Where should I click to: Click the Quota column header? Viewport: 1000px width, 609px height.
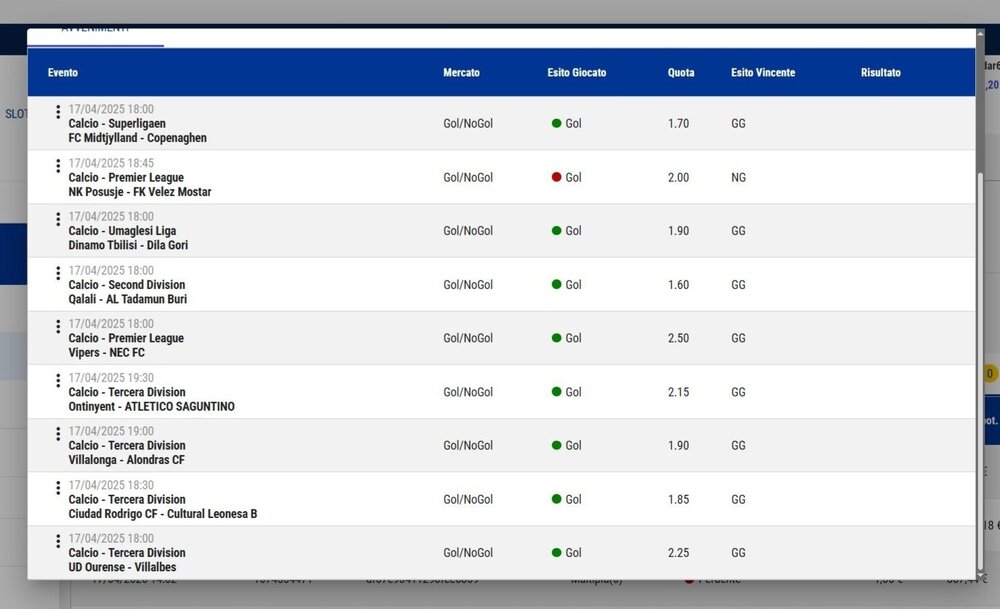[681, 72]
